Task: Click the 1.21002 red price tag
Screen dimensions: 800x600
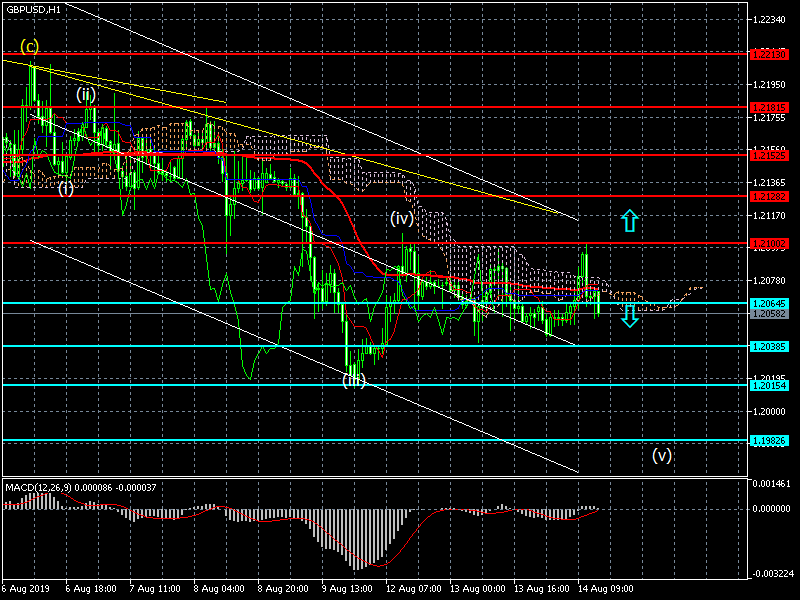Action: pos(768,243)
